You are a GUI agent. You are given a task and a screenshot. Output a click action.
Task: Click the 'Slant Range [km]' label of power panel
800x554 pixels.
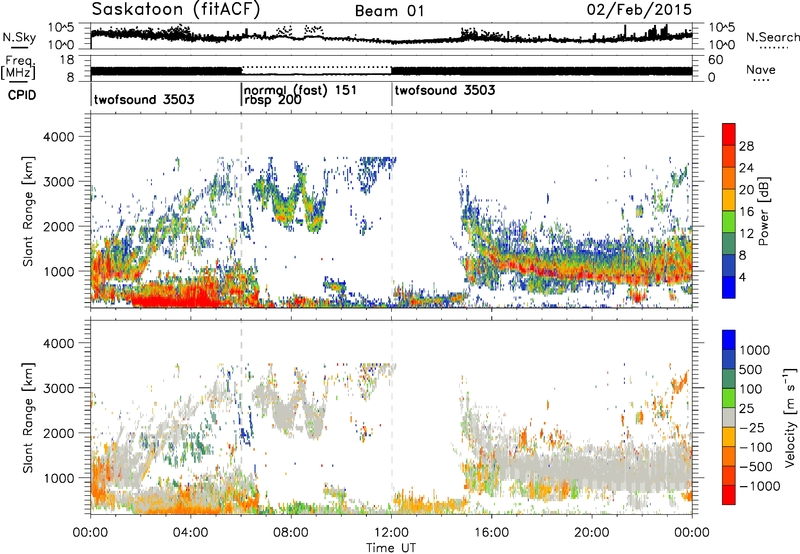(x=29, y=211)
